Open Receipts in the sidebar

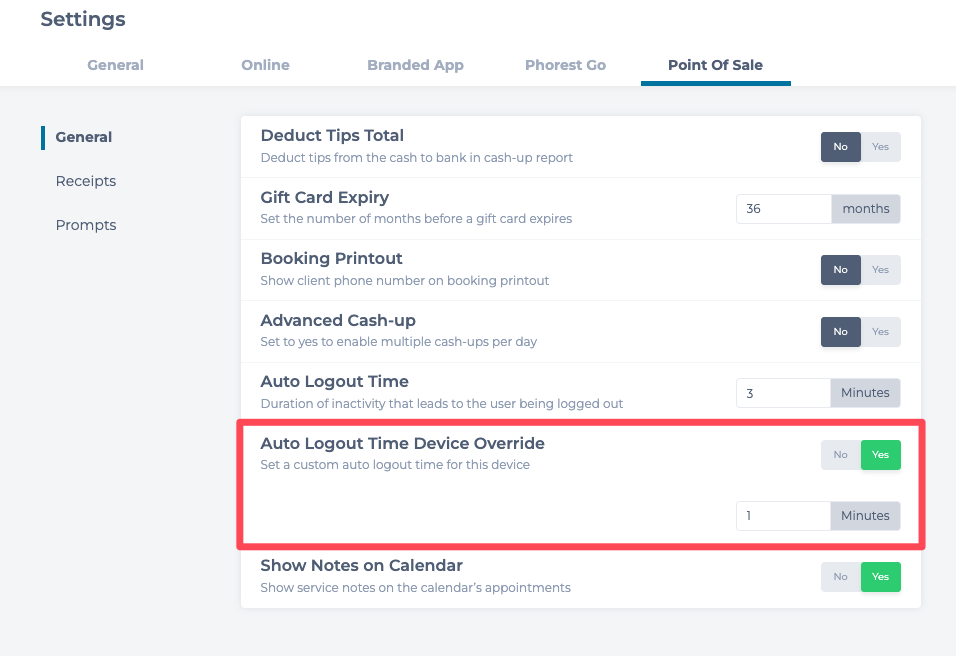click(86, 181)
